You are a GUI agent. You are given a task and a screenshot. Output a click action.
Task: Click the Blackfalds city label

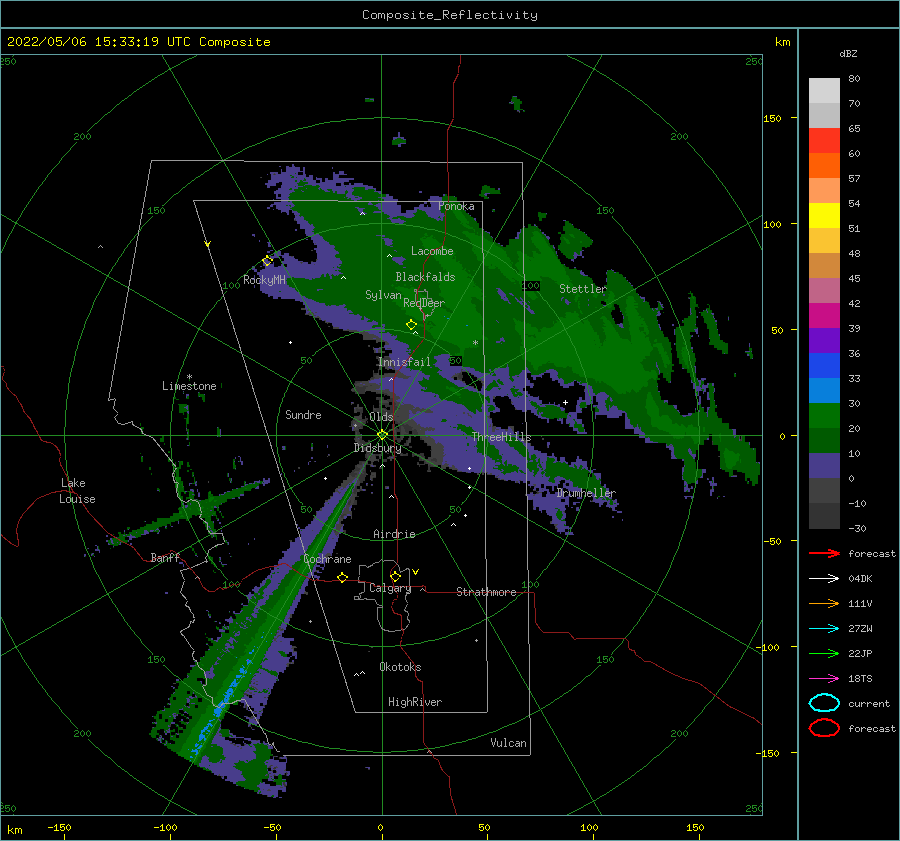425,277
